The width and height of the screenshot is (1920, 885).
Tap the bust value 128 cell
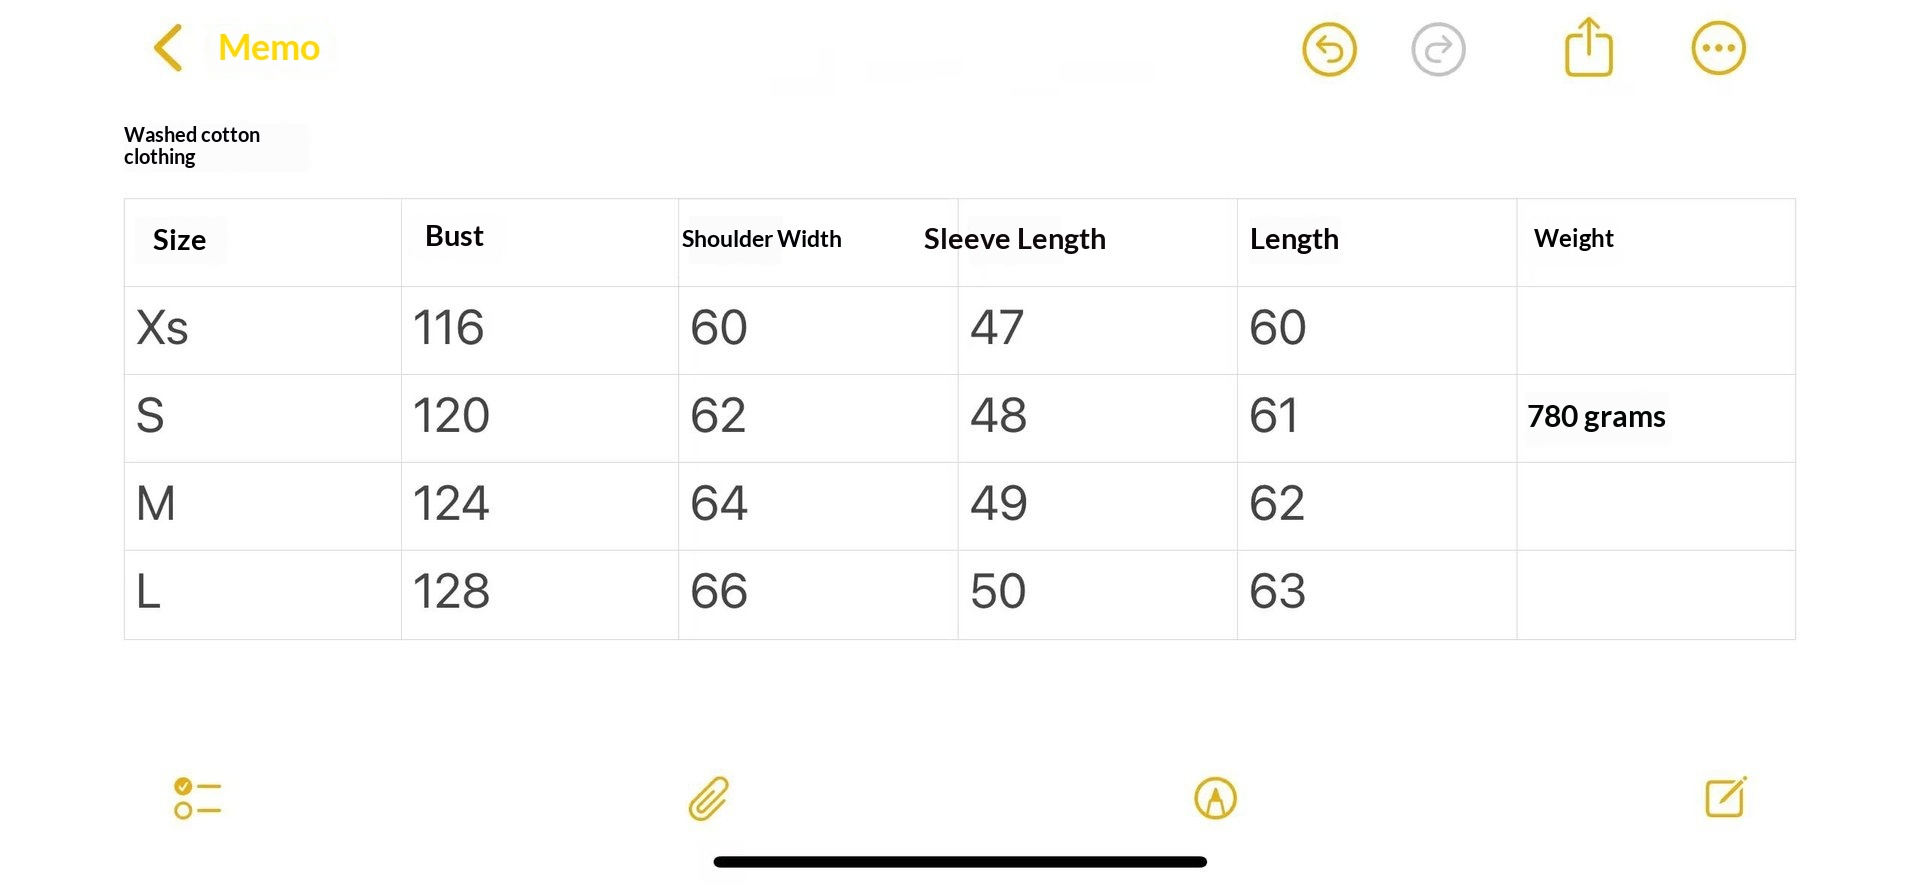[451, 592]
